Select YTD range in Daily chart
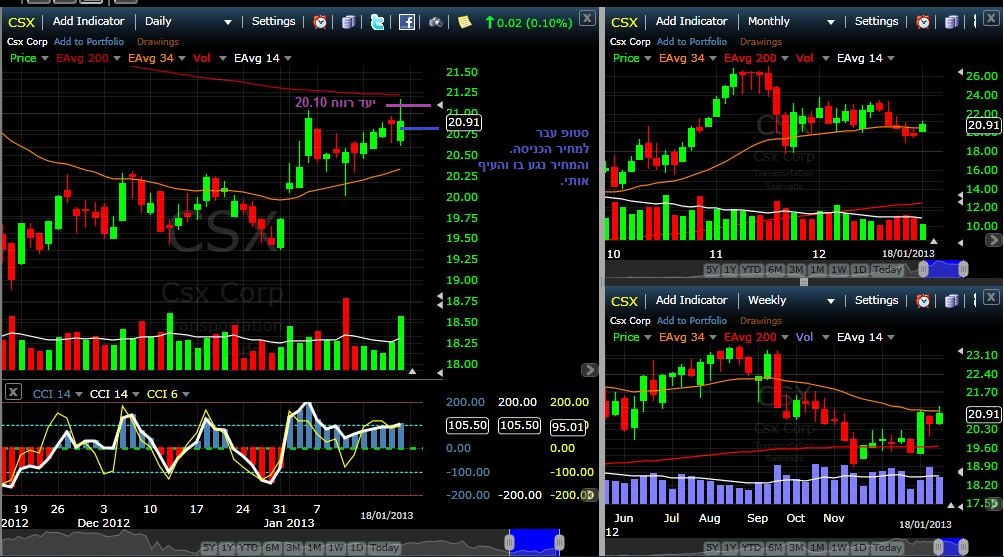Image resolution: width=1004 pixels, height=557 pixels. point(248,548)
